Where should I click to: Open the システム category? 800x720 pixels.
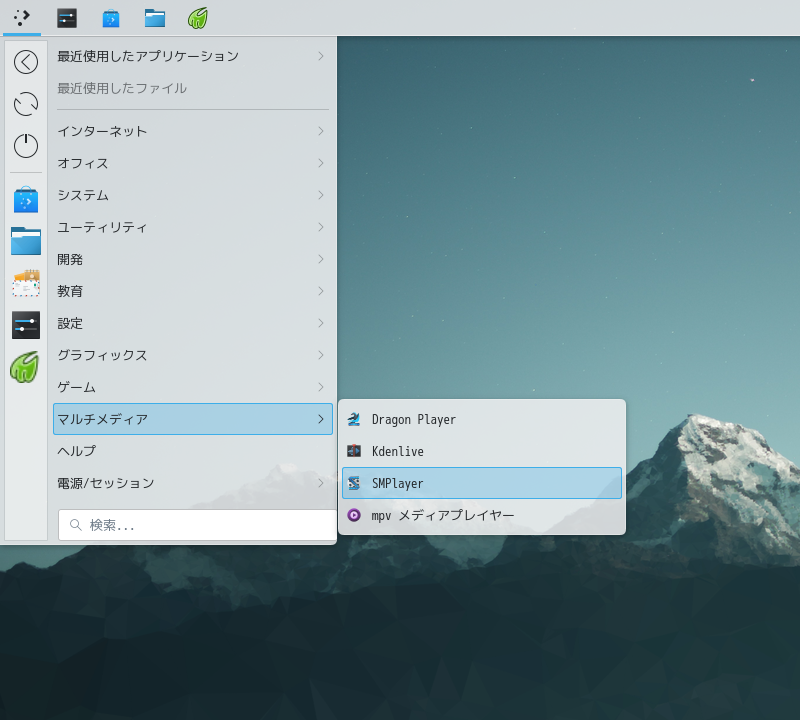click(x=193, y=195)
